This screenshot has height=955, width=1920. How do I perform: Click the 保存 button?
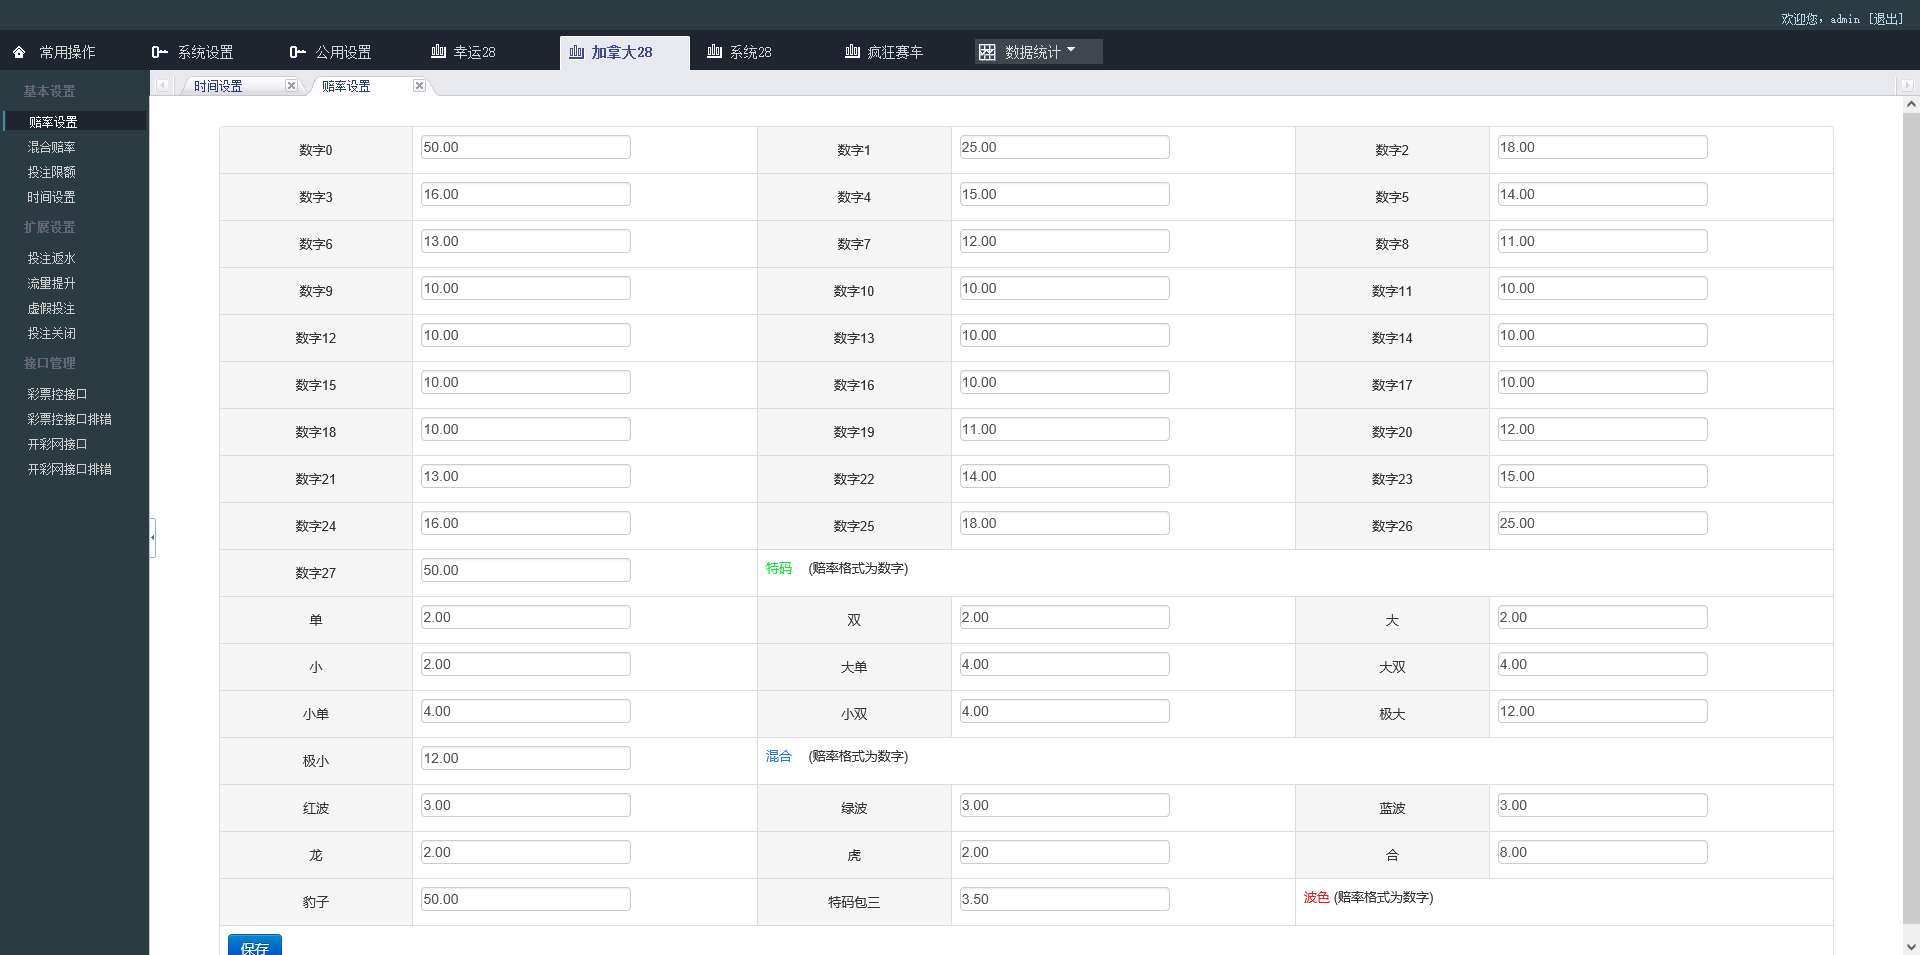pyautogui.click(x=254, y=946)
